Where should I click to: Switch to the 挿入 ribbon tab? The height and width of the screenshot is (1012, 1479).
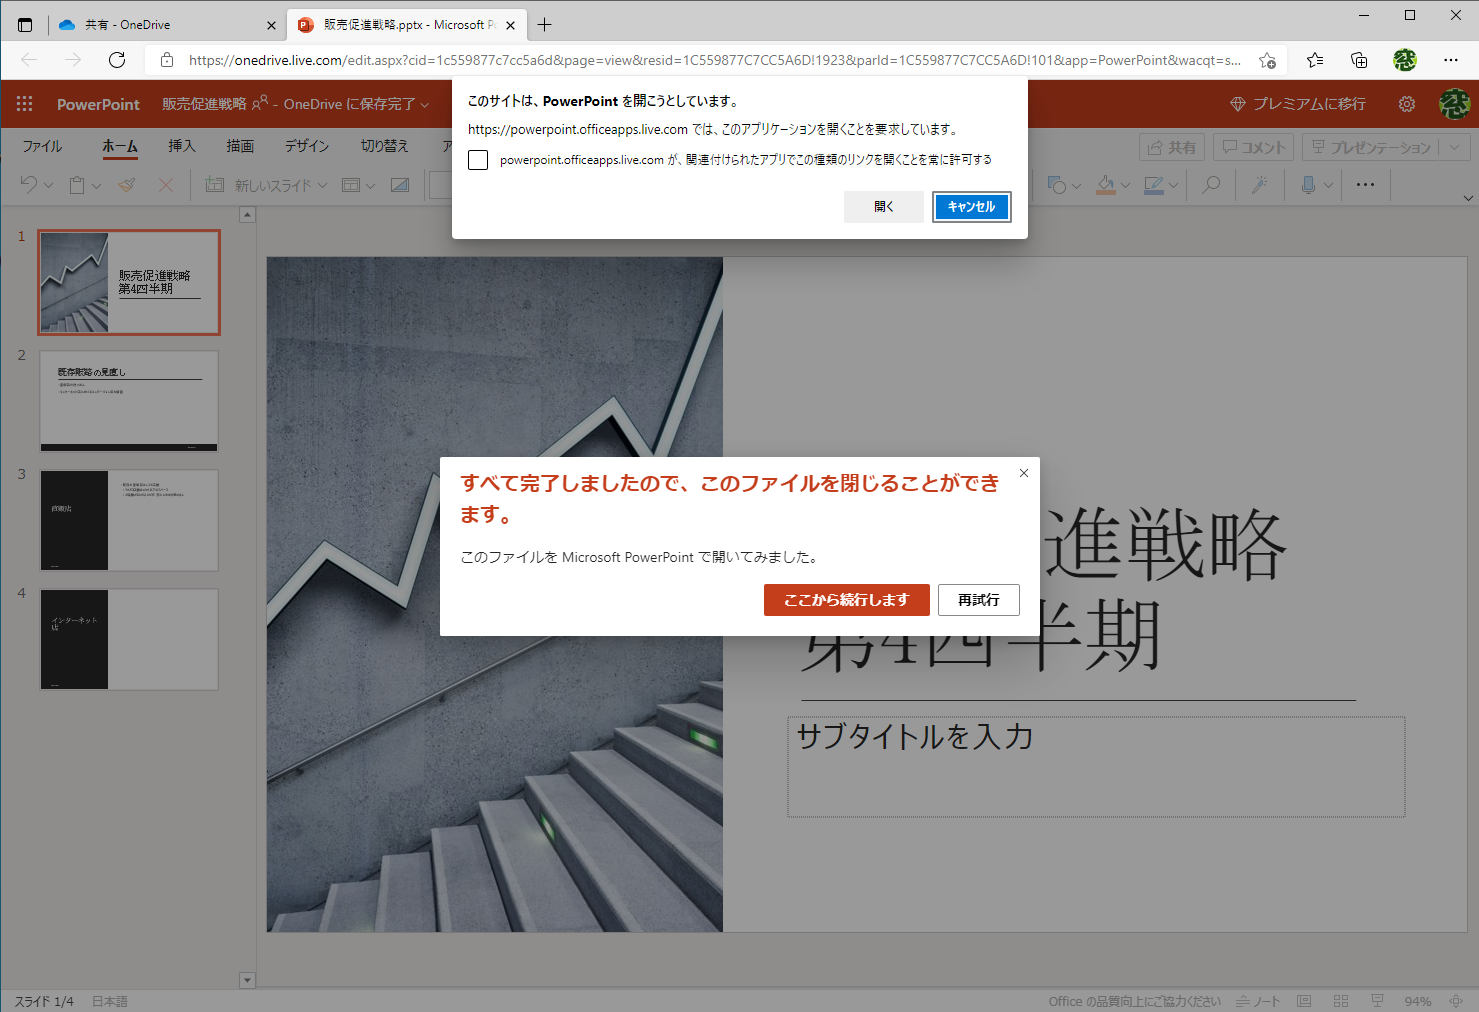click(181, 146)
